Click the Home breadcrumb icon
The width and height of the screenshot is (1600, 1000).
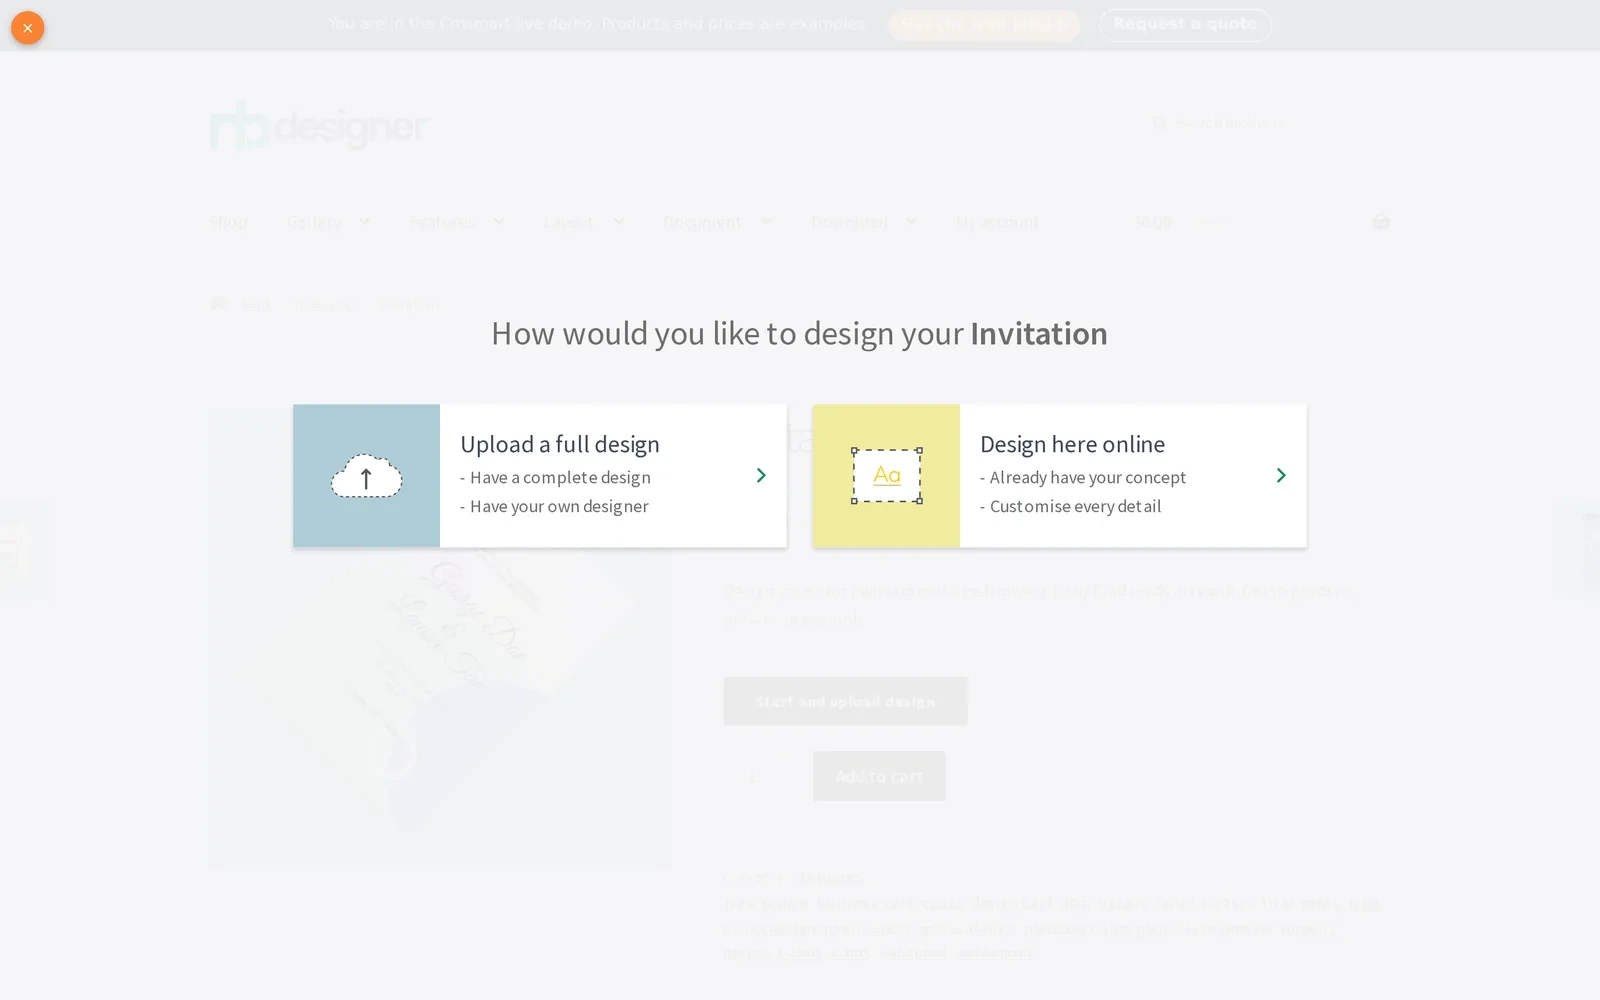(x=218, y=304)
